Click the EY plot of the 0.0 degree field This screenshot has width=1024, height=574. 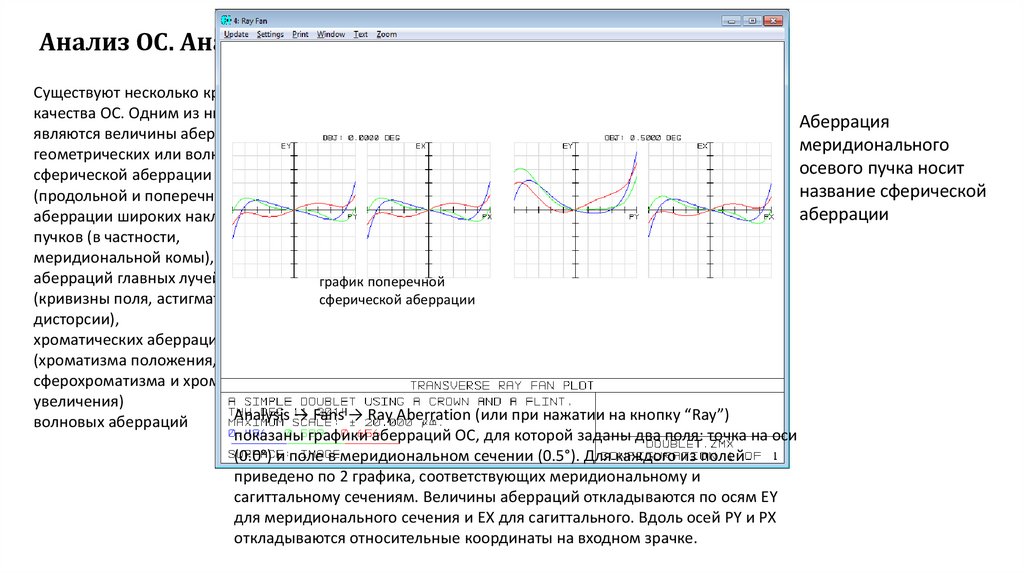294,210
